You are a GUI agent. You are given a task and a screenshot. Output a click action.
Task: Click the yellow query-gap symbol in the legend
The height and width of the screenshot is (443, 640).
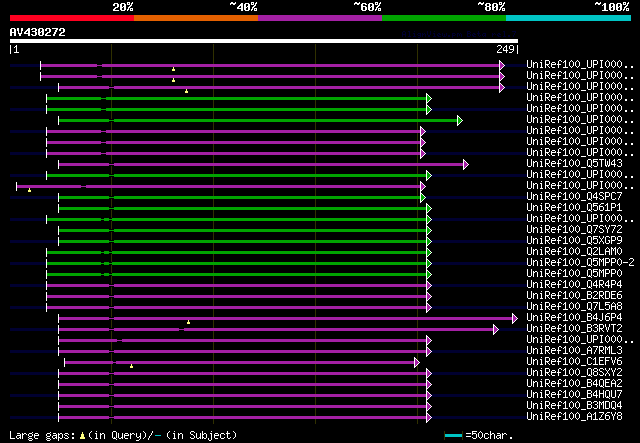pos(82,436)
